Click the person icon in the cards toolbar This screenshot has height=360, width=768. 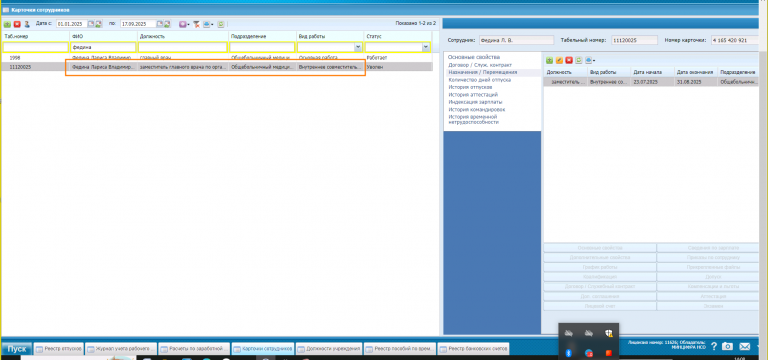click(x=27, y=24)
